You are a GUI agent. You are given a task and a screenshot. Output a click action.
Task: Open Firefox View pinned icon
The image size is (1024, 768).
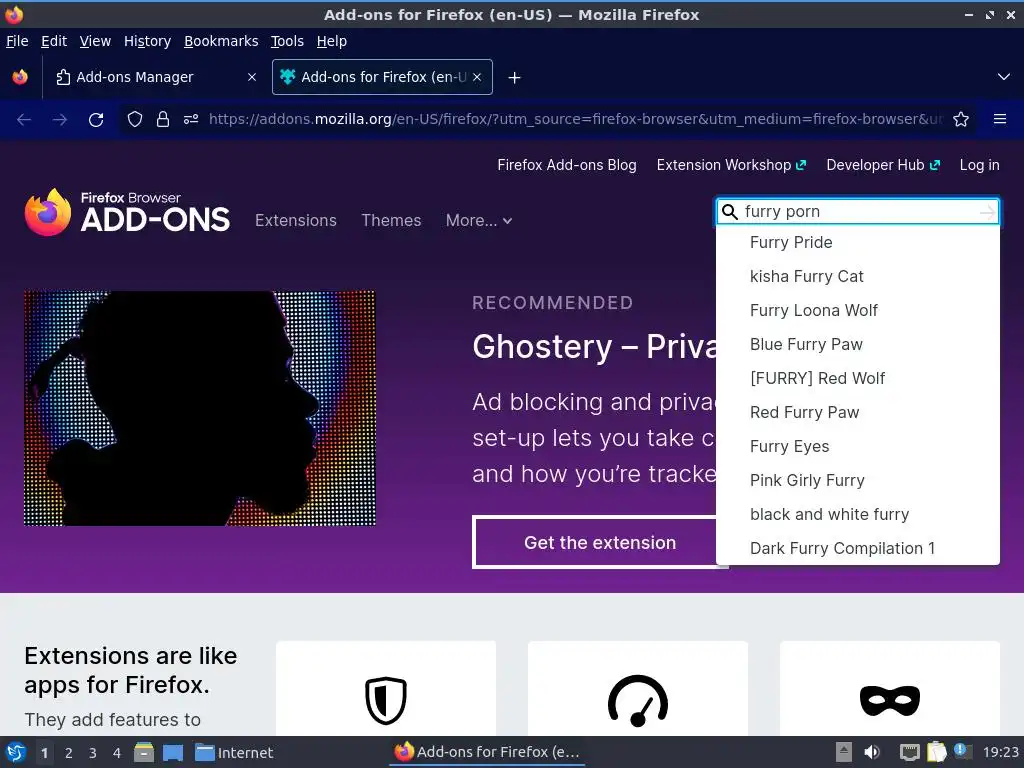pyautogui.click(x=20, y=77)
